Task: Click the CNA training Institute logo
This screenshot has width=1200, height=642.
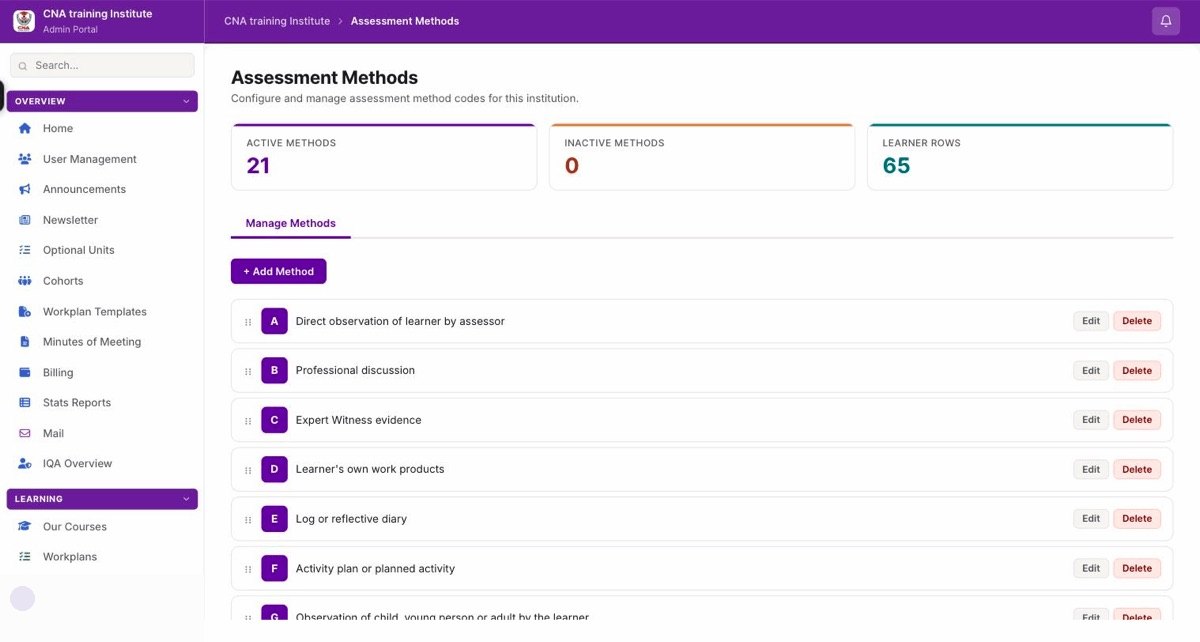Action: (24, 21)
